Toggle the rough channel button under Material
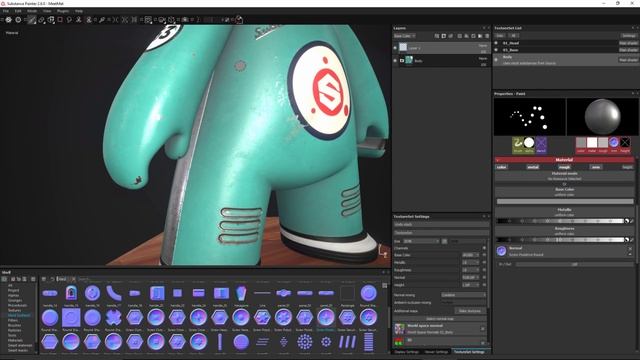Viewport: 640px width, 360px height. pyautogui.click(x=565, y=167)
